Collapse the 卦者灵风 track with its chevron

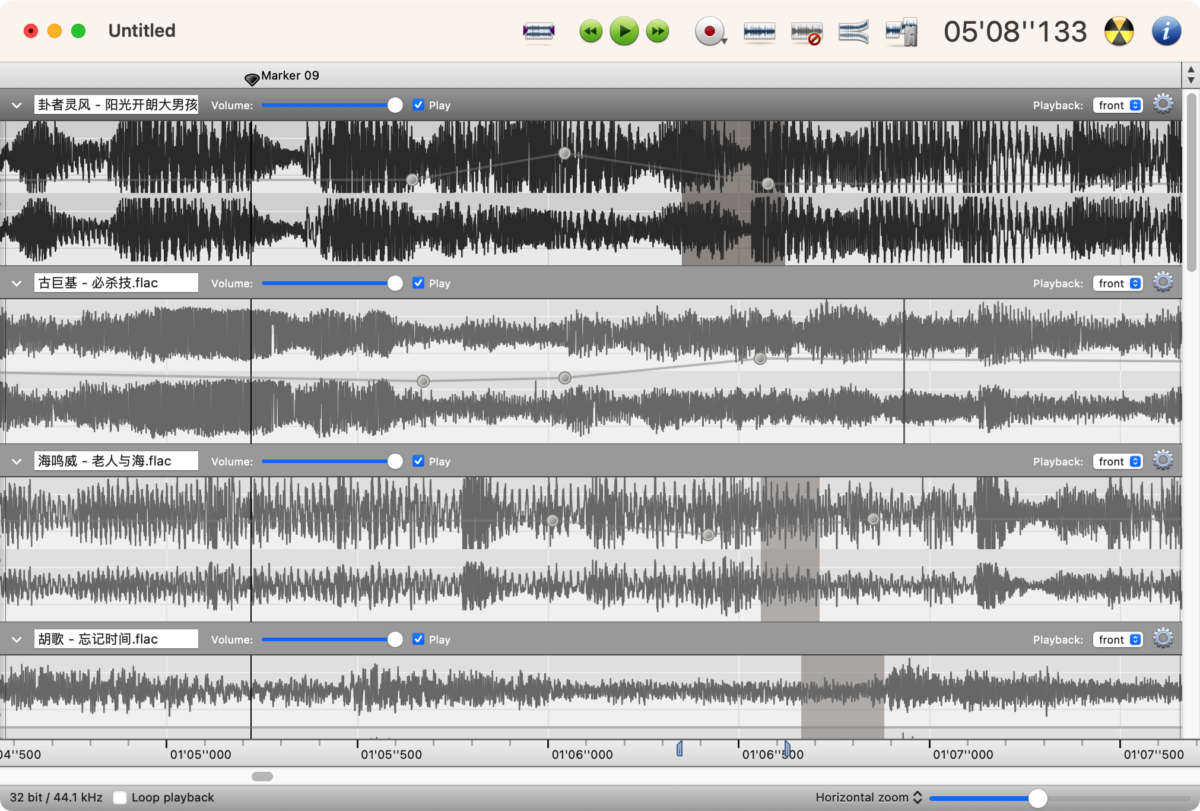tap(16, 105)
